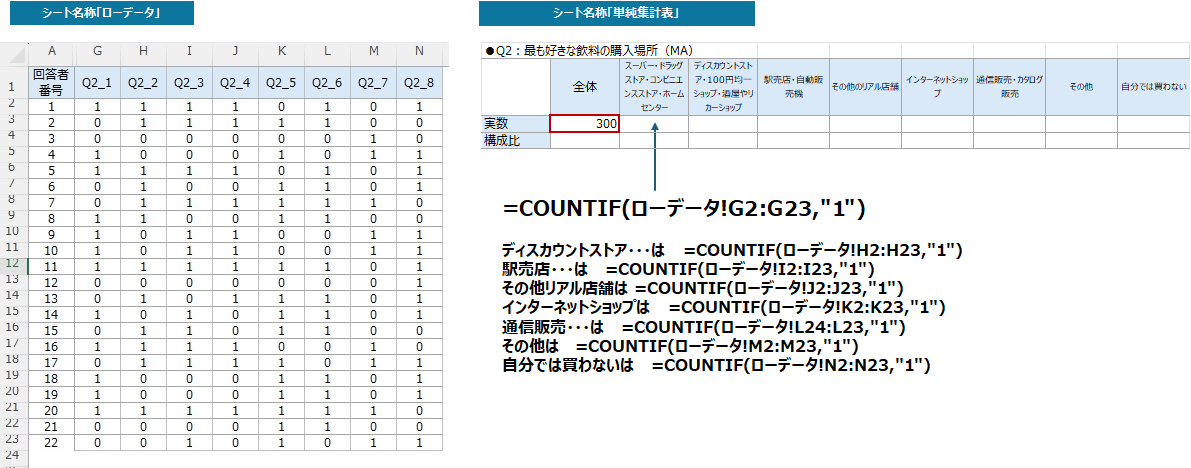Viewport: 1191px width, 468px height.
Task: Select column header K
Action: tap(282, 51)
